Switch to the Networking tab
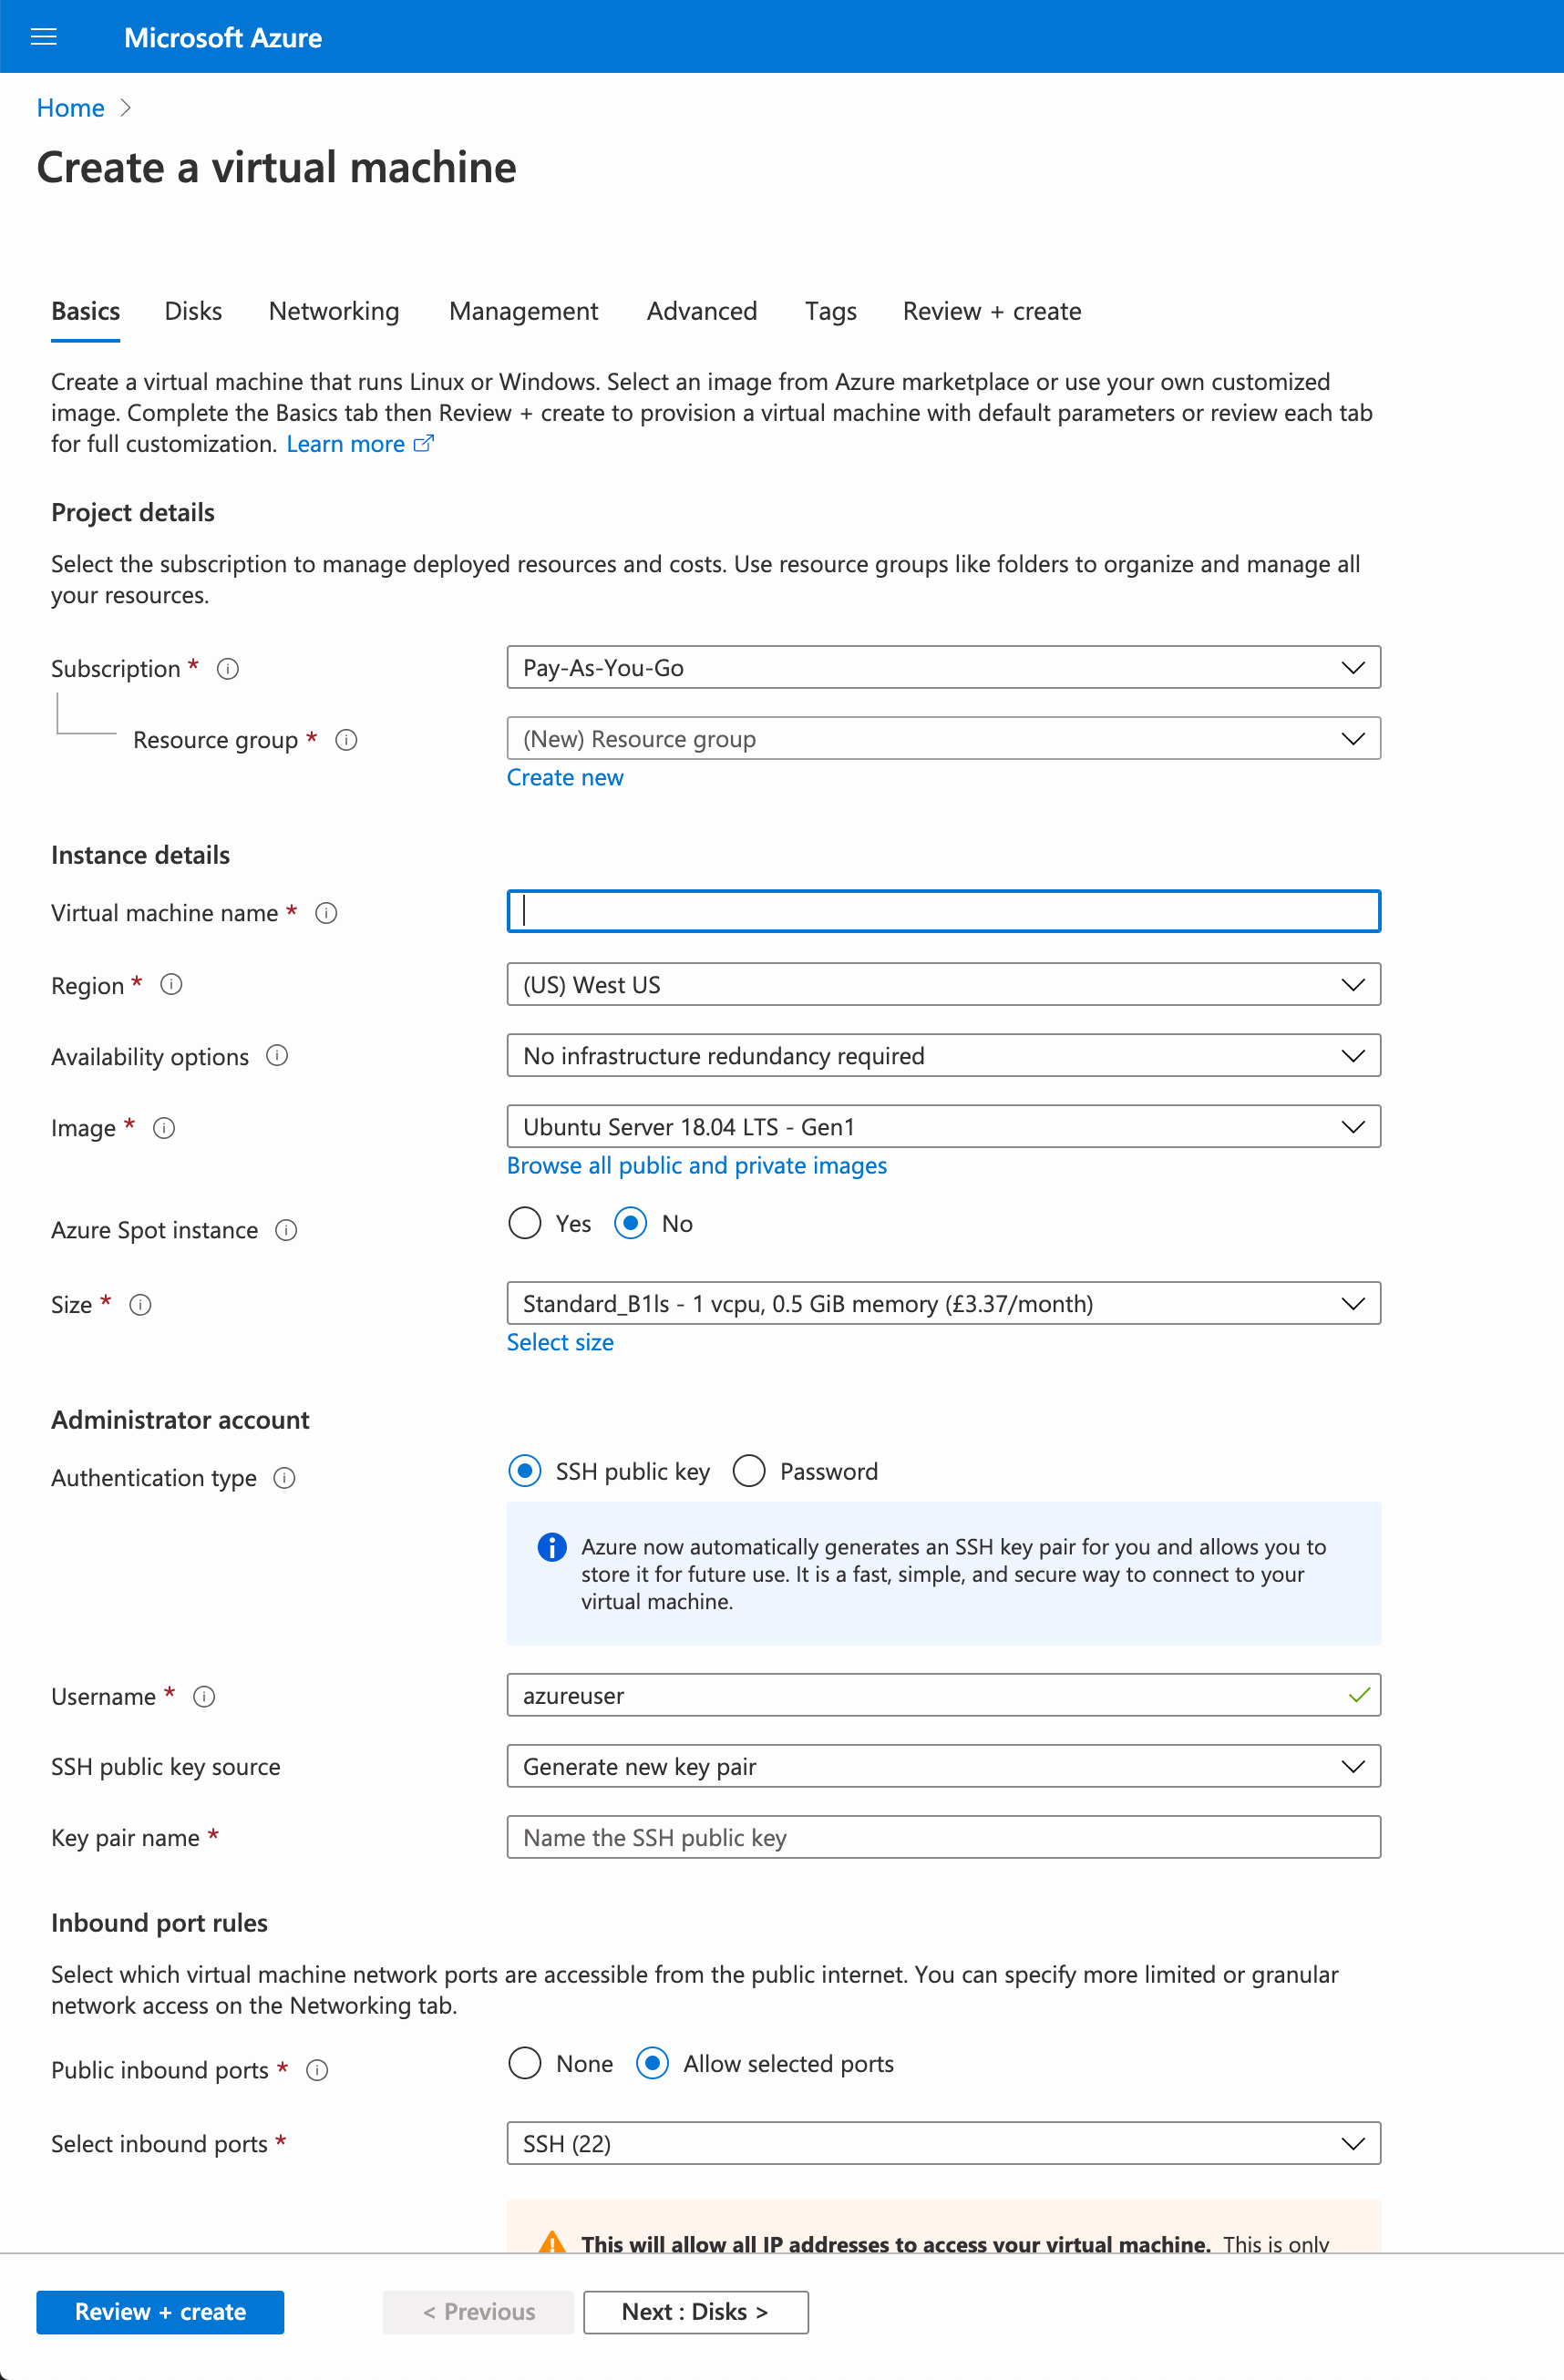 [x=333, y=311]
